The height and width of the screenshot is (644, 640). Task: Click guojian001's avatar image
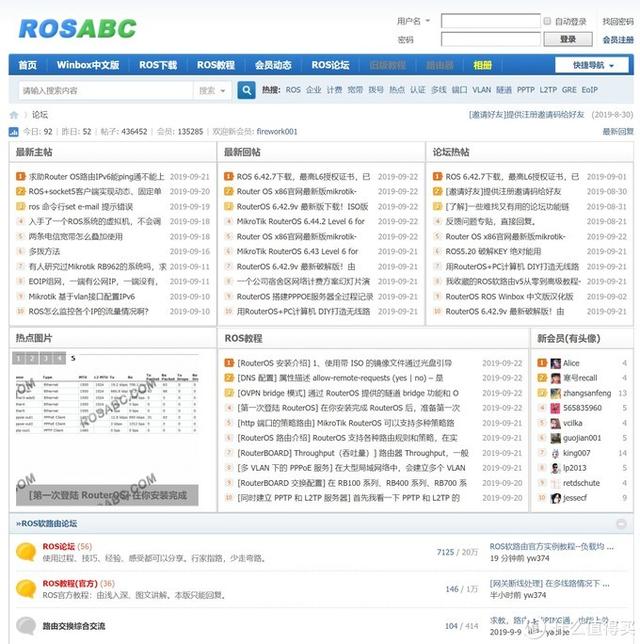tap(555, 438)
